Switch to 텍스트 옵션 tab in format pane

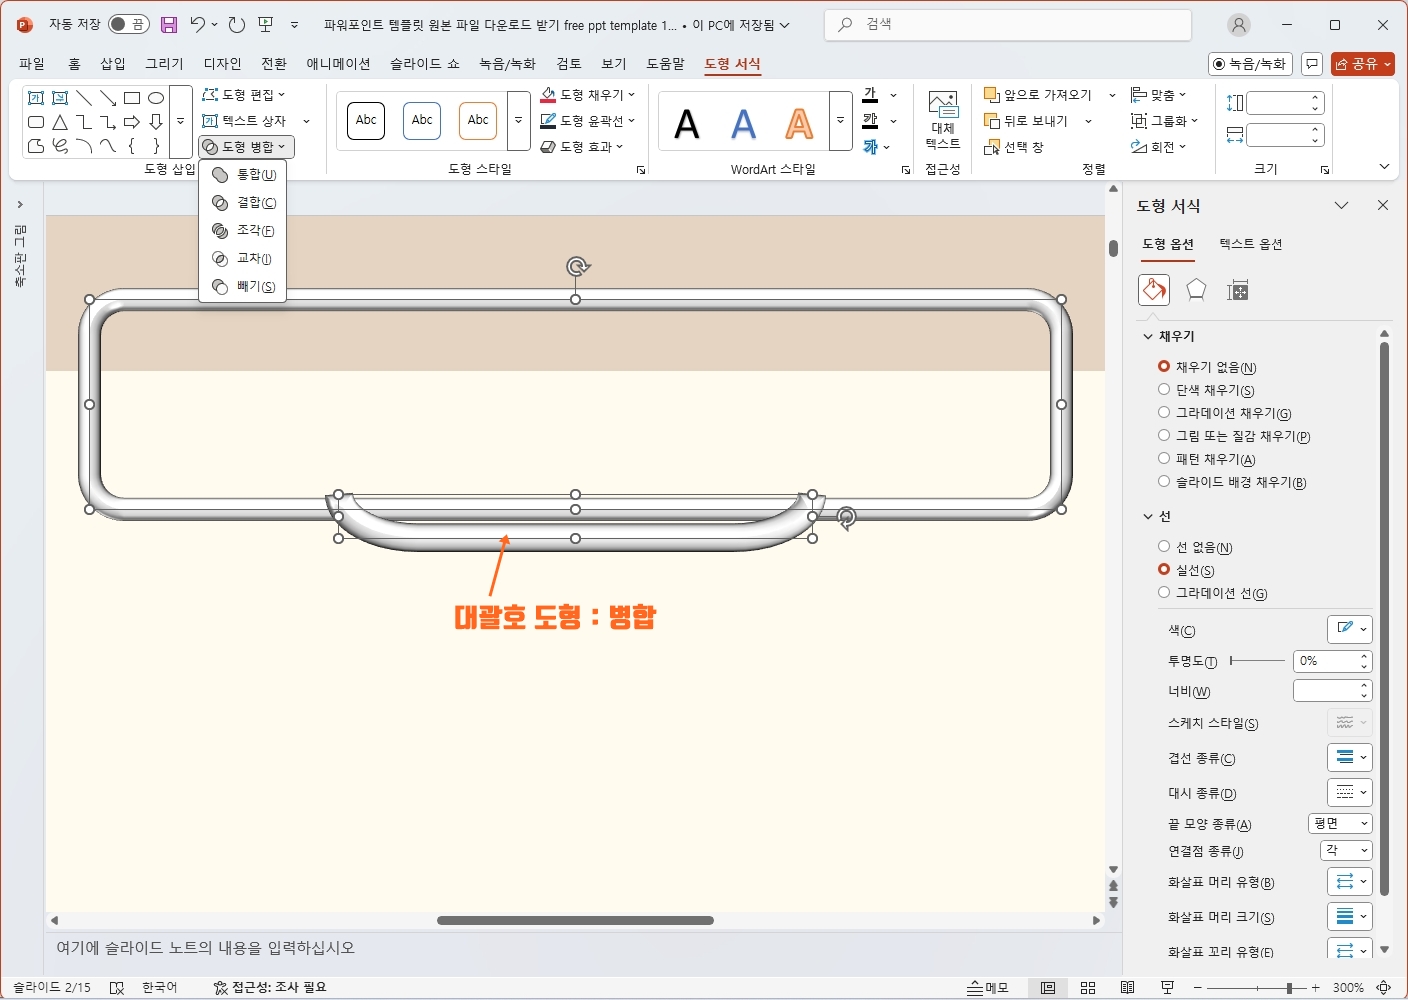[1250, 244]
